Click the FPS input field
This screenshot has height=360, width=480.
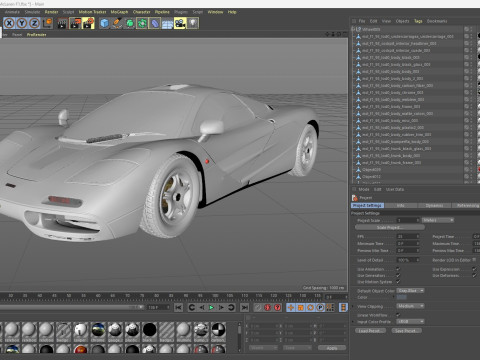click(407, 236)
